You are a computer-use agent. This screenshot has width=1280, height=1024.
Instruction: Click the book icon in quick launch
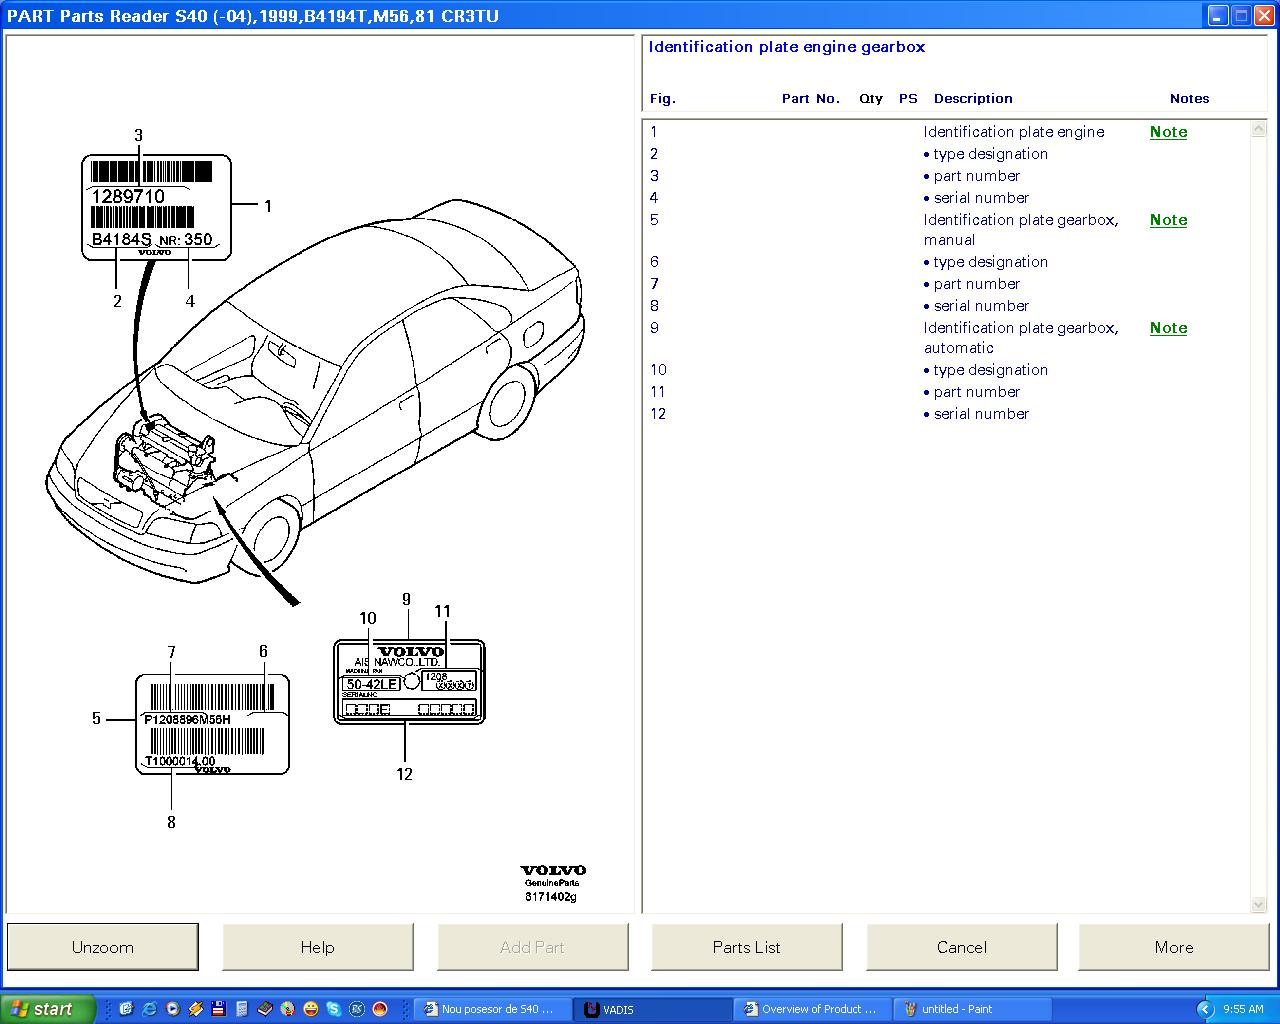265,1009
